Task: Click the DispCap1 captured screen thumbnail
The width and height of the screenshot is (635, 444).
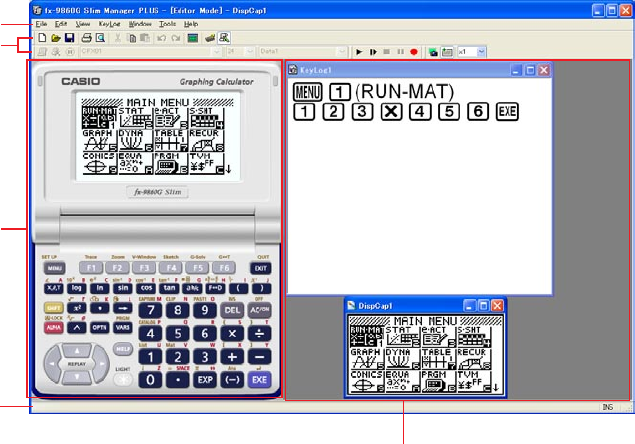Action: pos(425,351)
